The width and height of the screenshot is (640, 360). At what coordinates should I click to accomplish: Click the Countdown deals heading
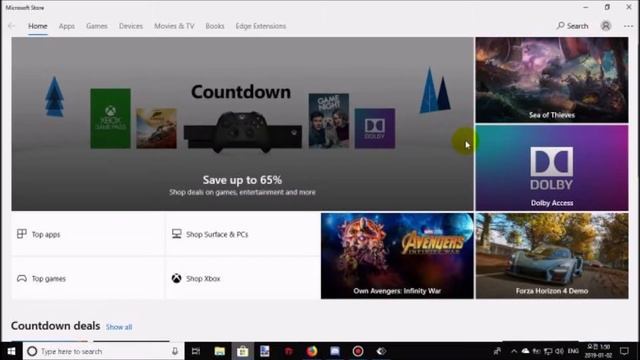(x=56, y=326)
